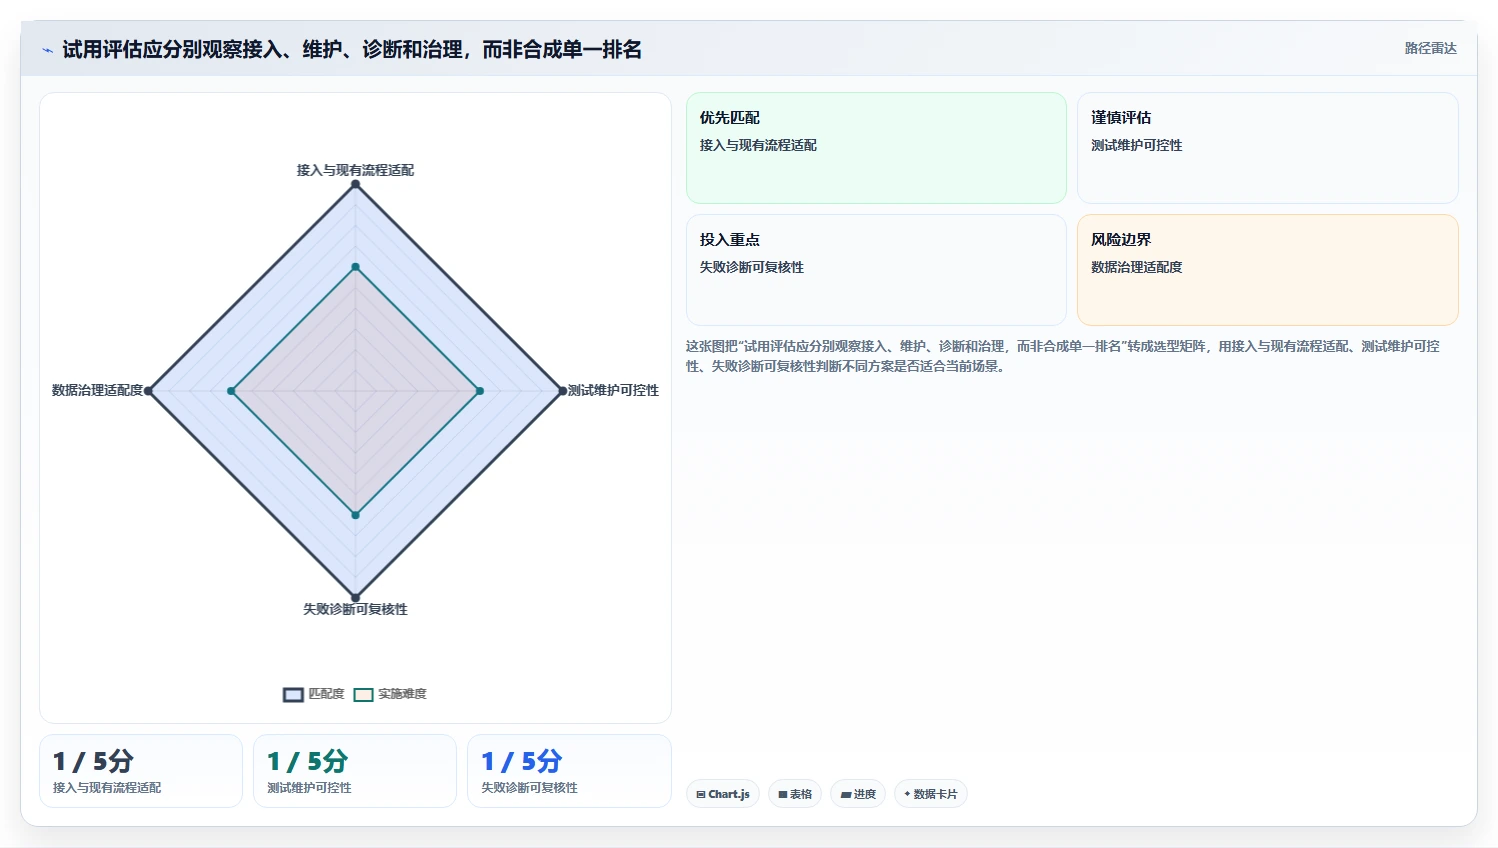
Task: Click the right outer radar data point
Action: coord(562,391)
